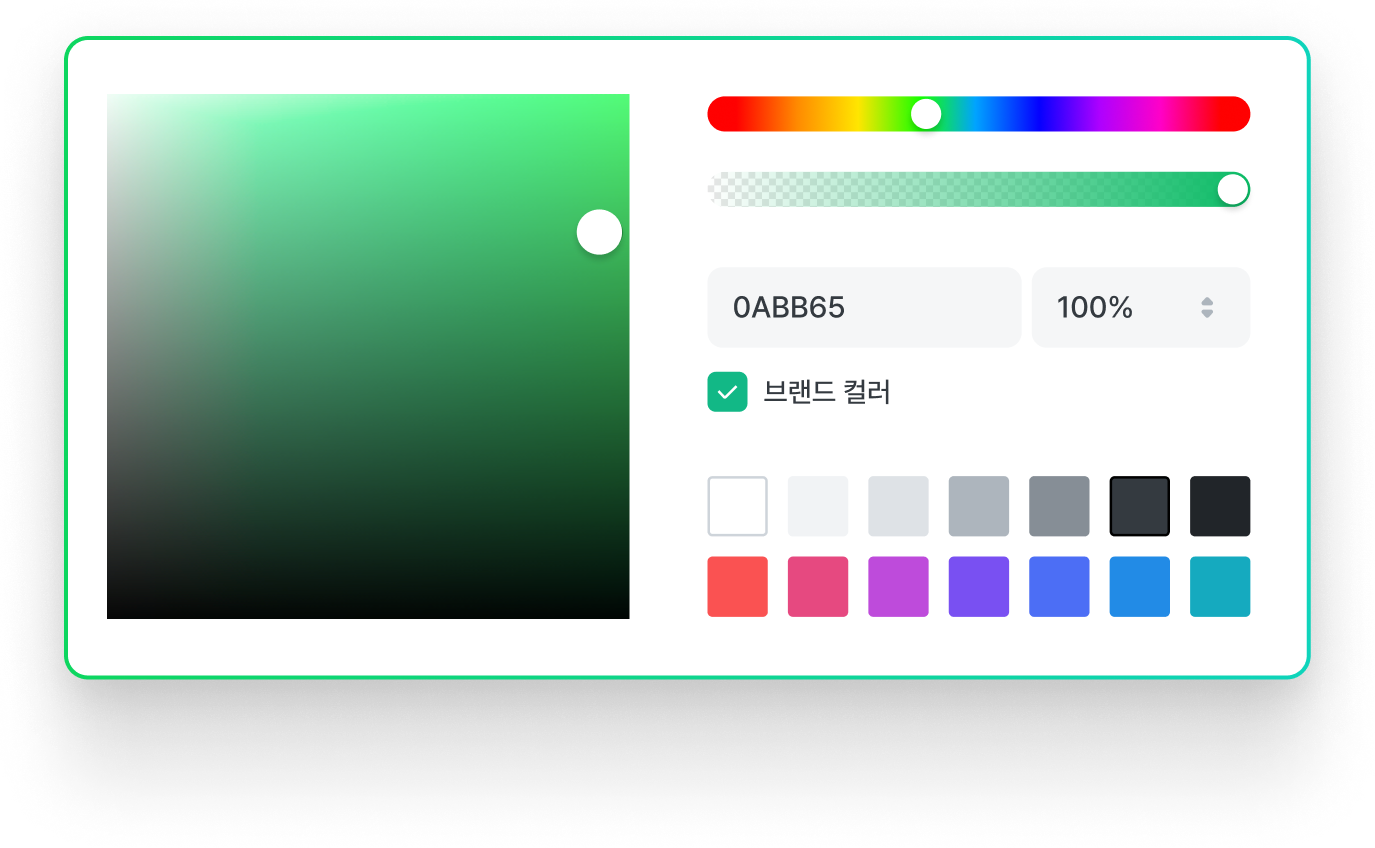This screenshot has height=848, width=1375.
Task: Select the pink color swatch
Action: (818, 587)
